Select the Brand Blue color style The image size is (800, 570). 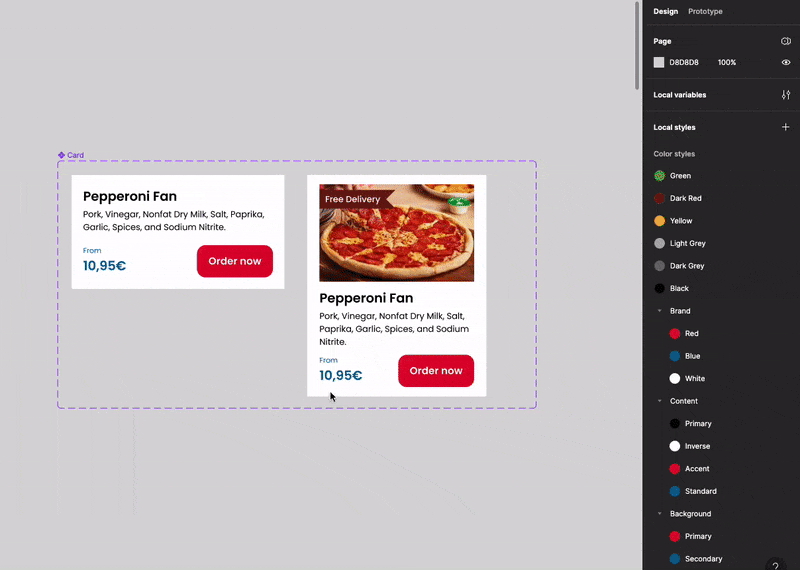[x=685, y=356]
